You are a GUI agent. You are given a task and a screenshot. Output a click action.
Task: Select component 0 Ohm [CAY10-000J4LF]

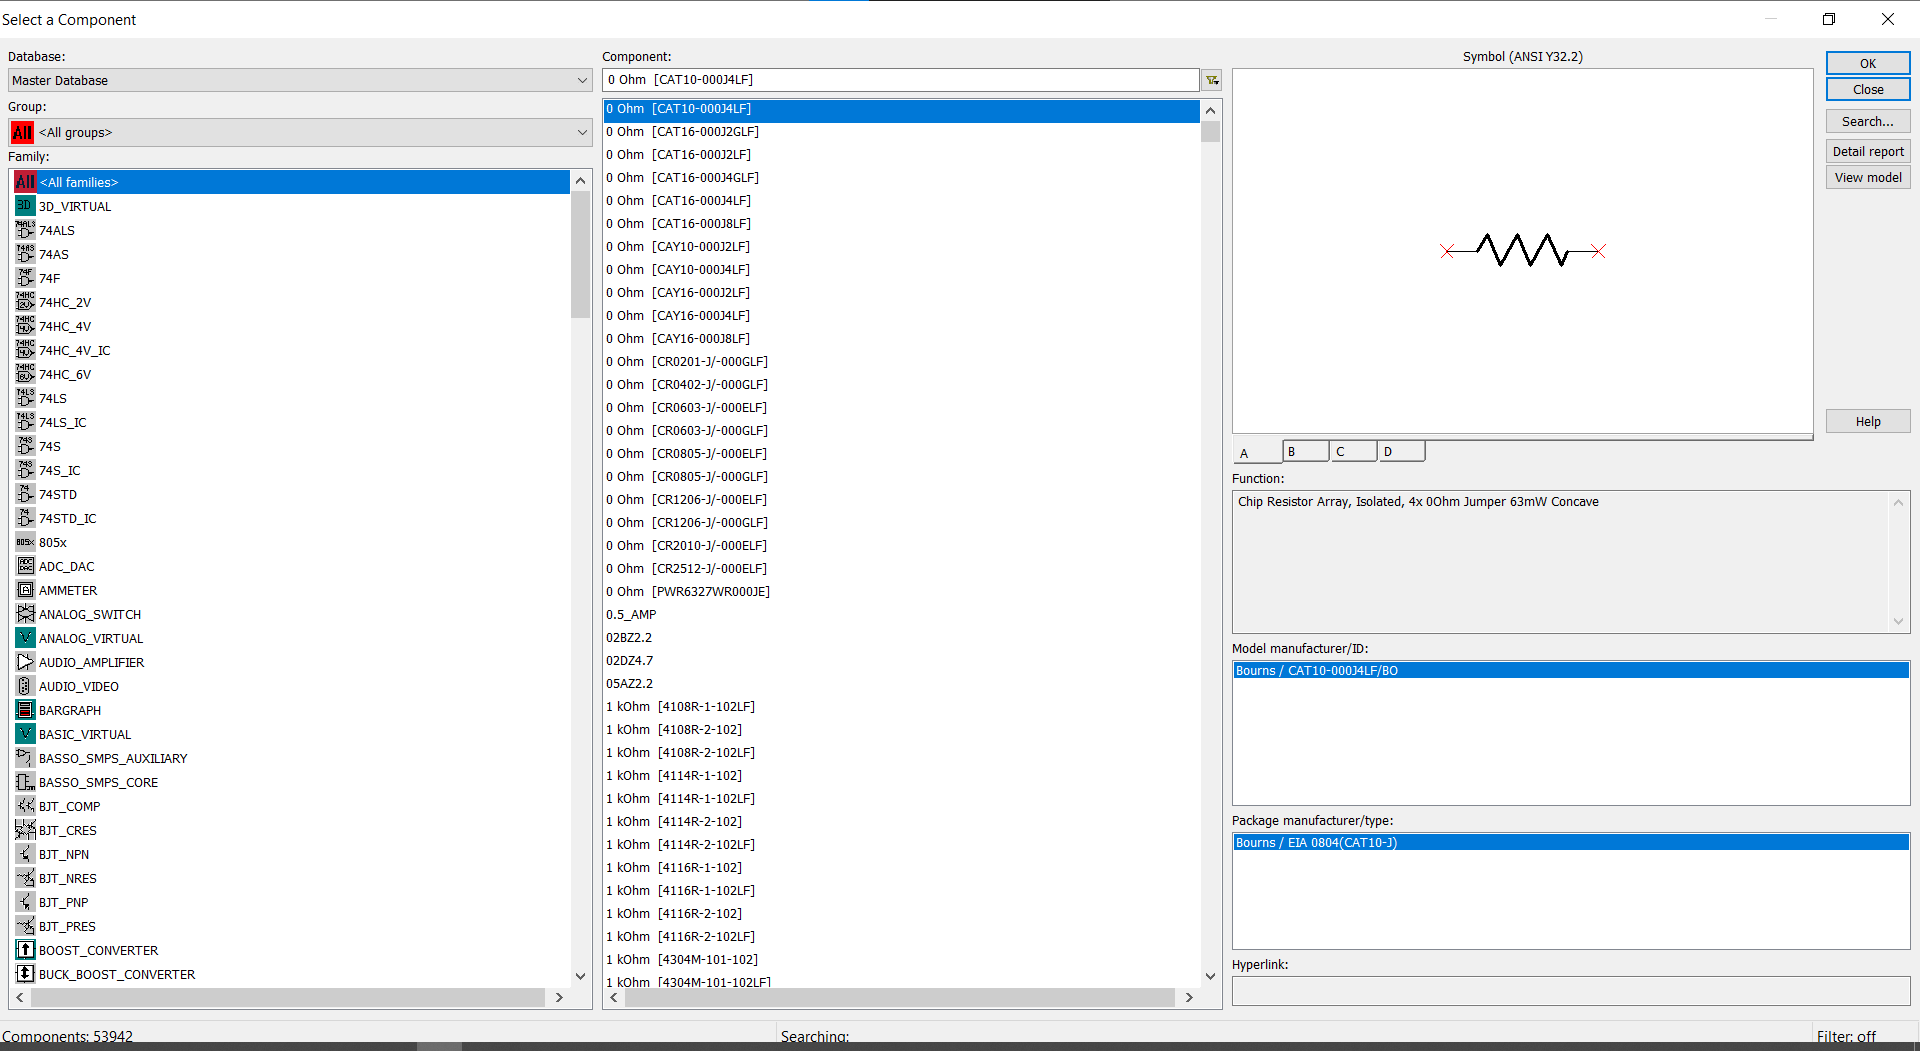(901, 270)
